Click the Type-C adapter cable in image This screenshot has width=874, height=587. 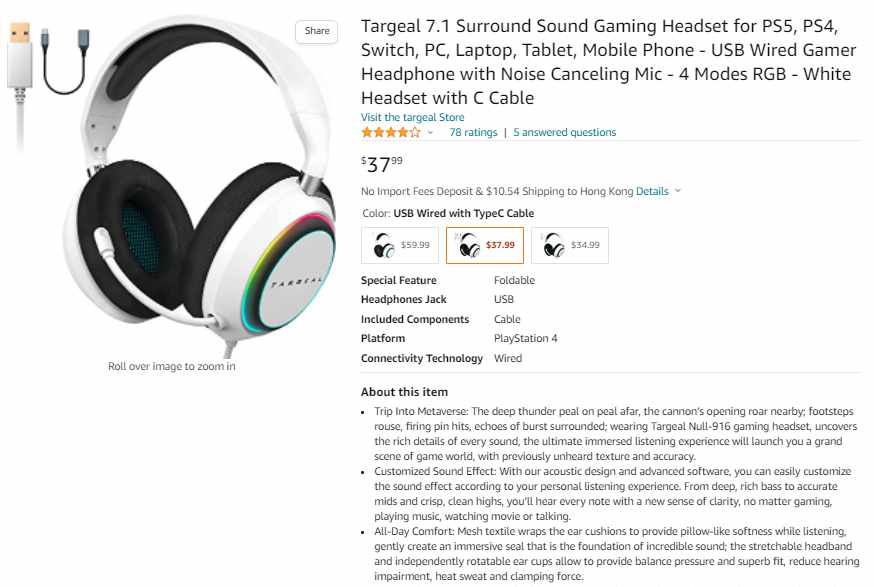(x=65, y=61)
